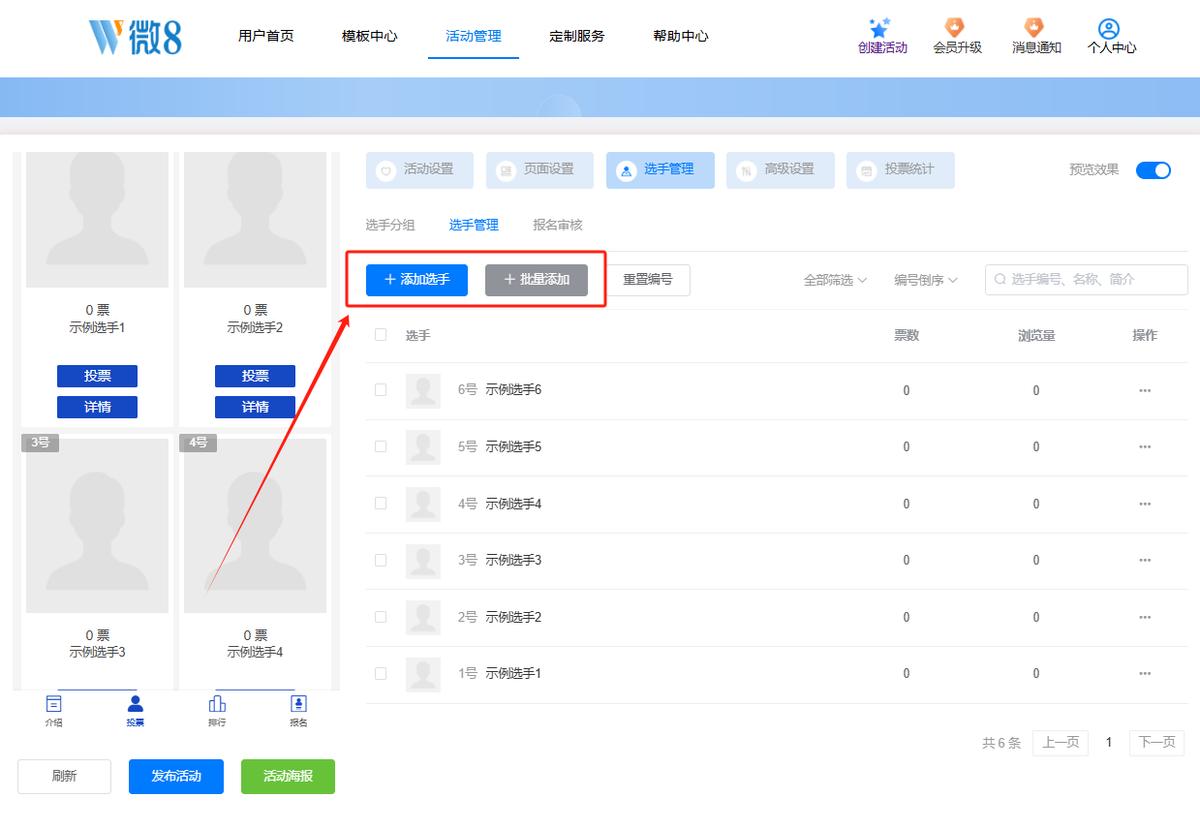This screenshot has width=1200, height=826.
Task: Switch to 投票统计 tab
Action: point(900,170)
